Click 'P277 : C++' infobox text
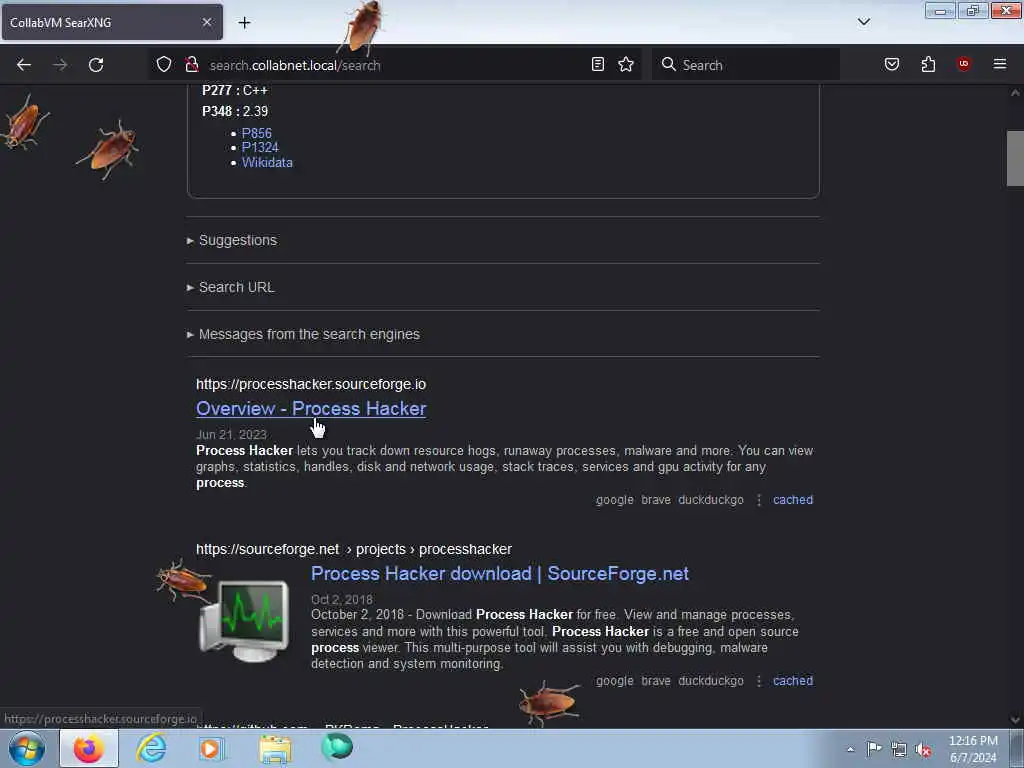This screenshot has width=1024, height=768. click(x=234, y=90)
